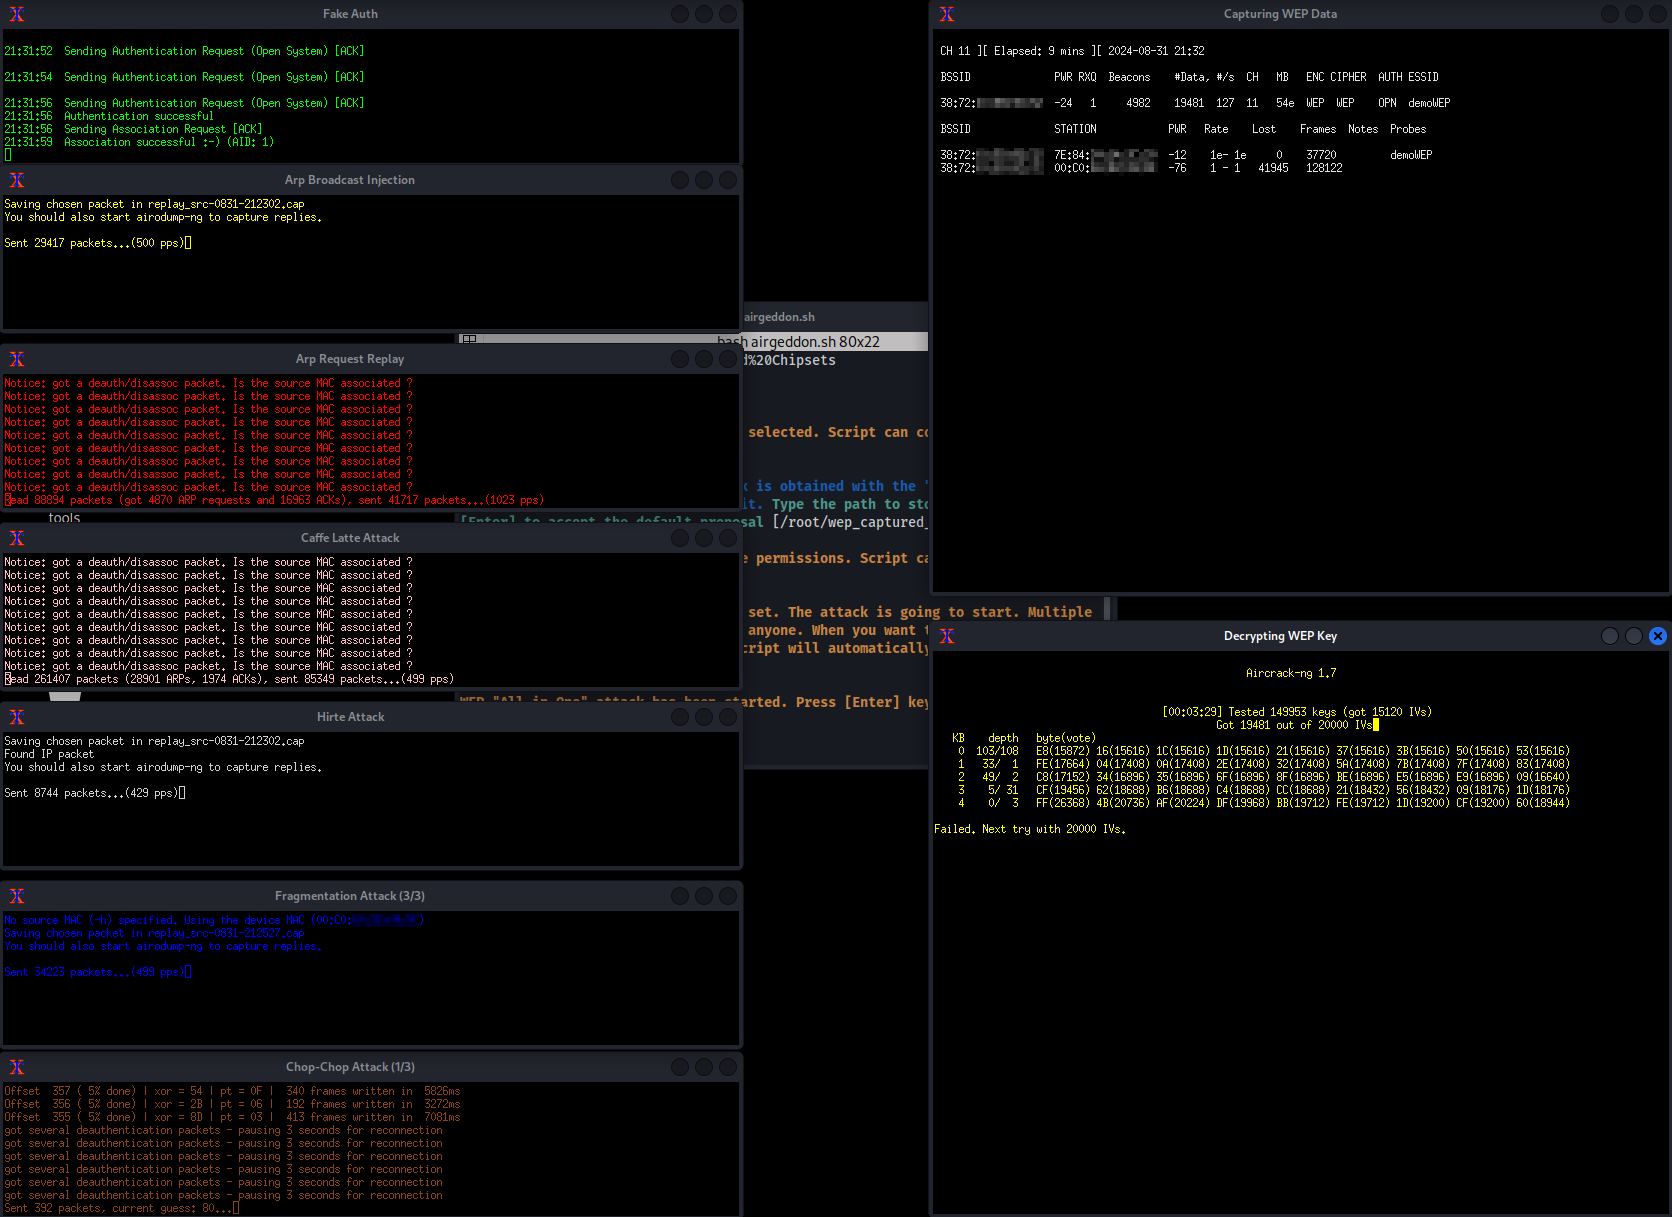Viewport: 1672px width, 1217px height.
Task: Click the Decrypting WEP Key title
Action: (1280, 636)
